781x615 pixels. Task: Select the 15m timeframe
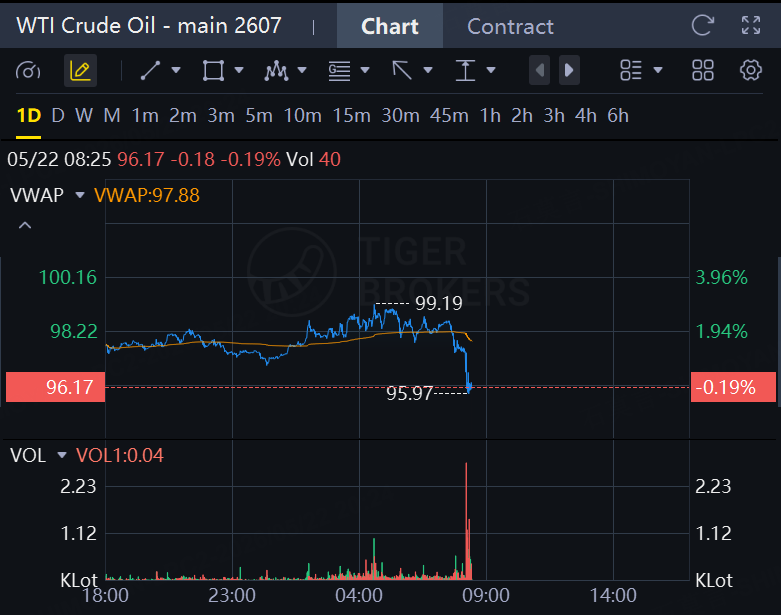[352, 116]
